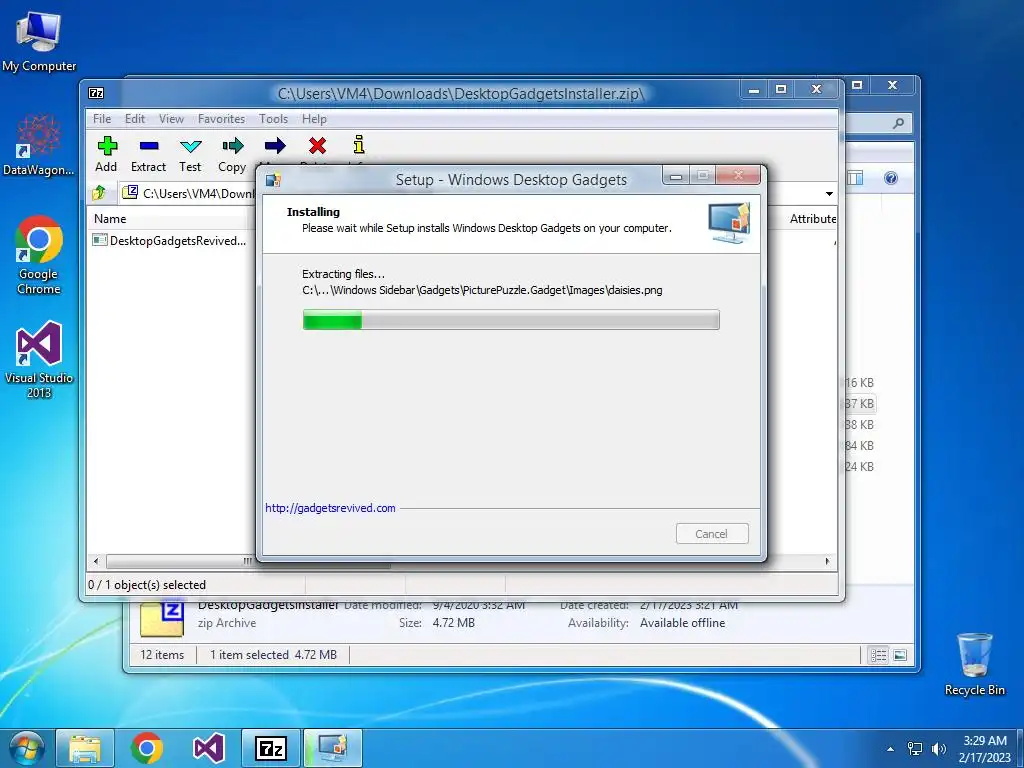
Task: Click '1 item selected 4.72 MB' status
Action: click(274, 654)
